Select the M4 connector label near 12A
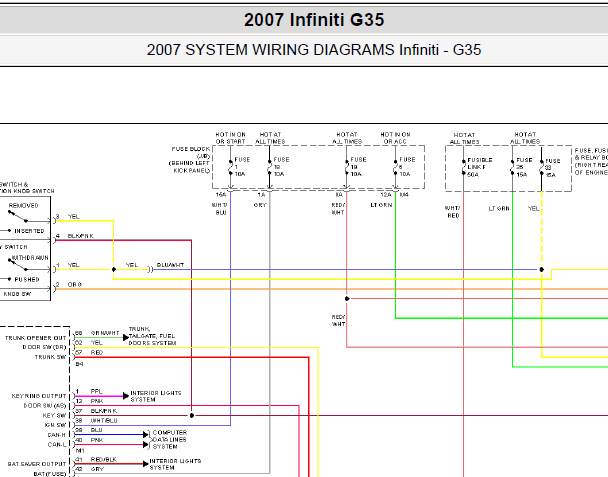 point(404,195)
